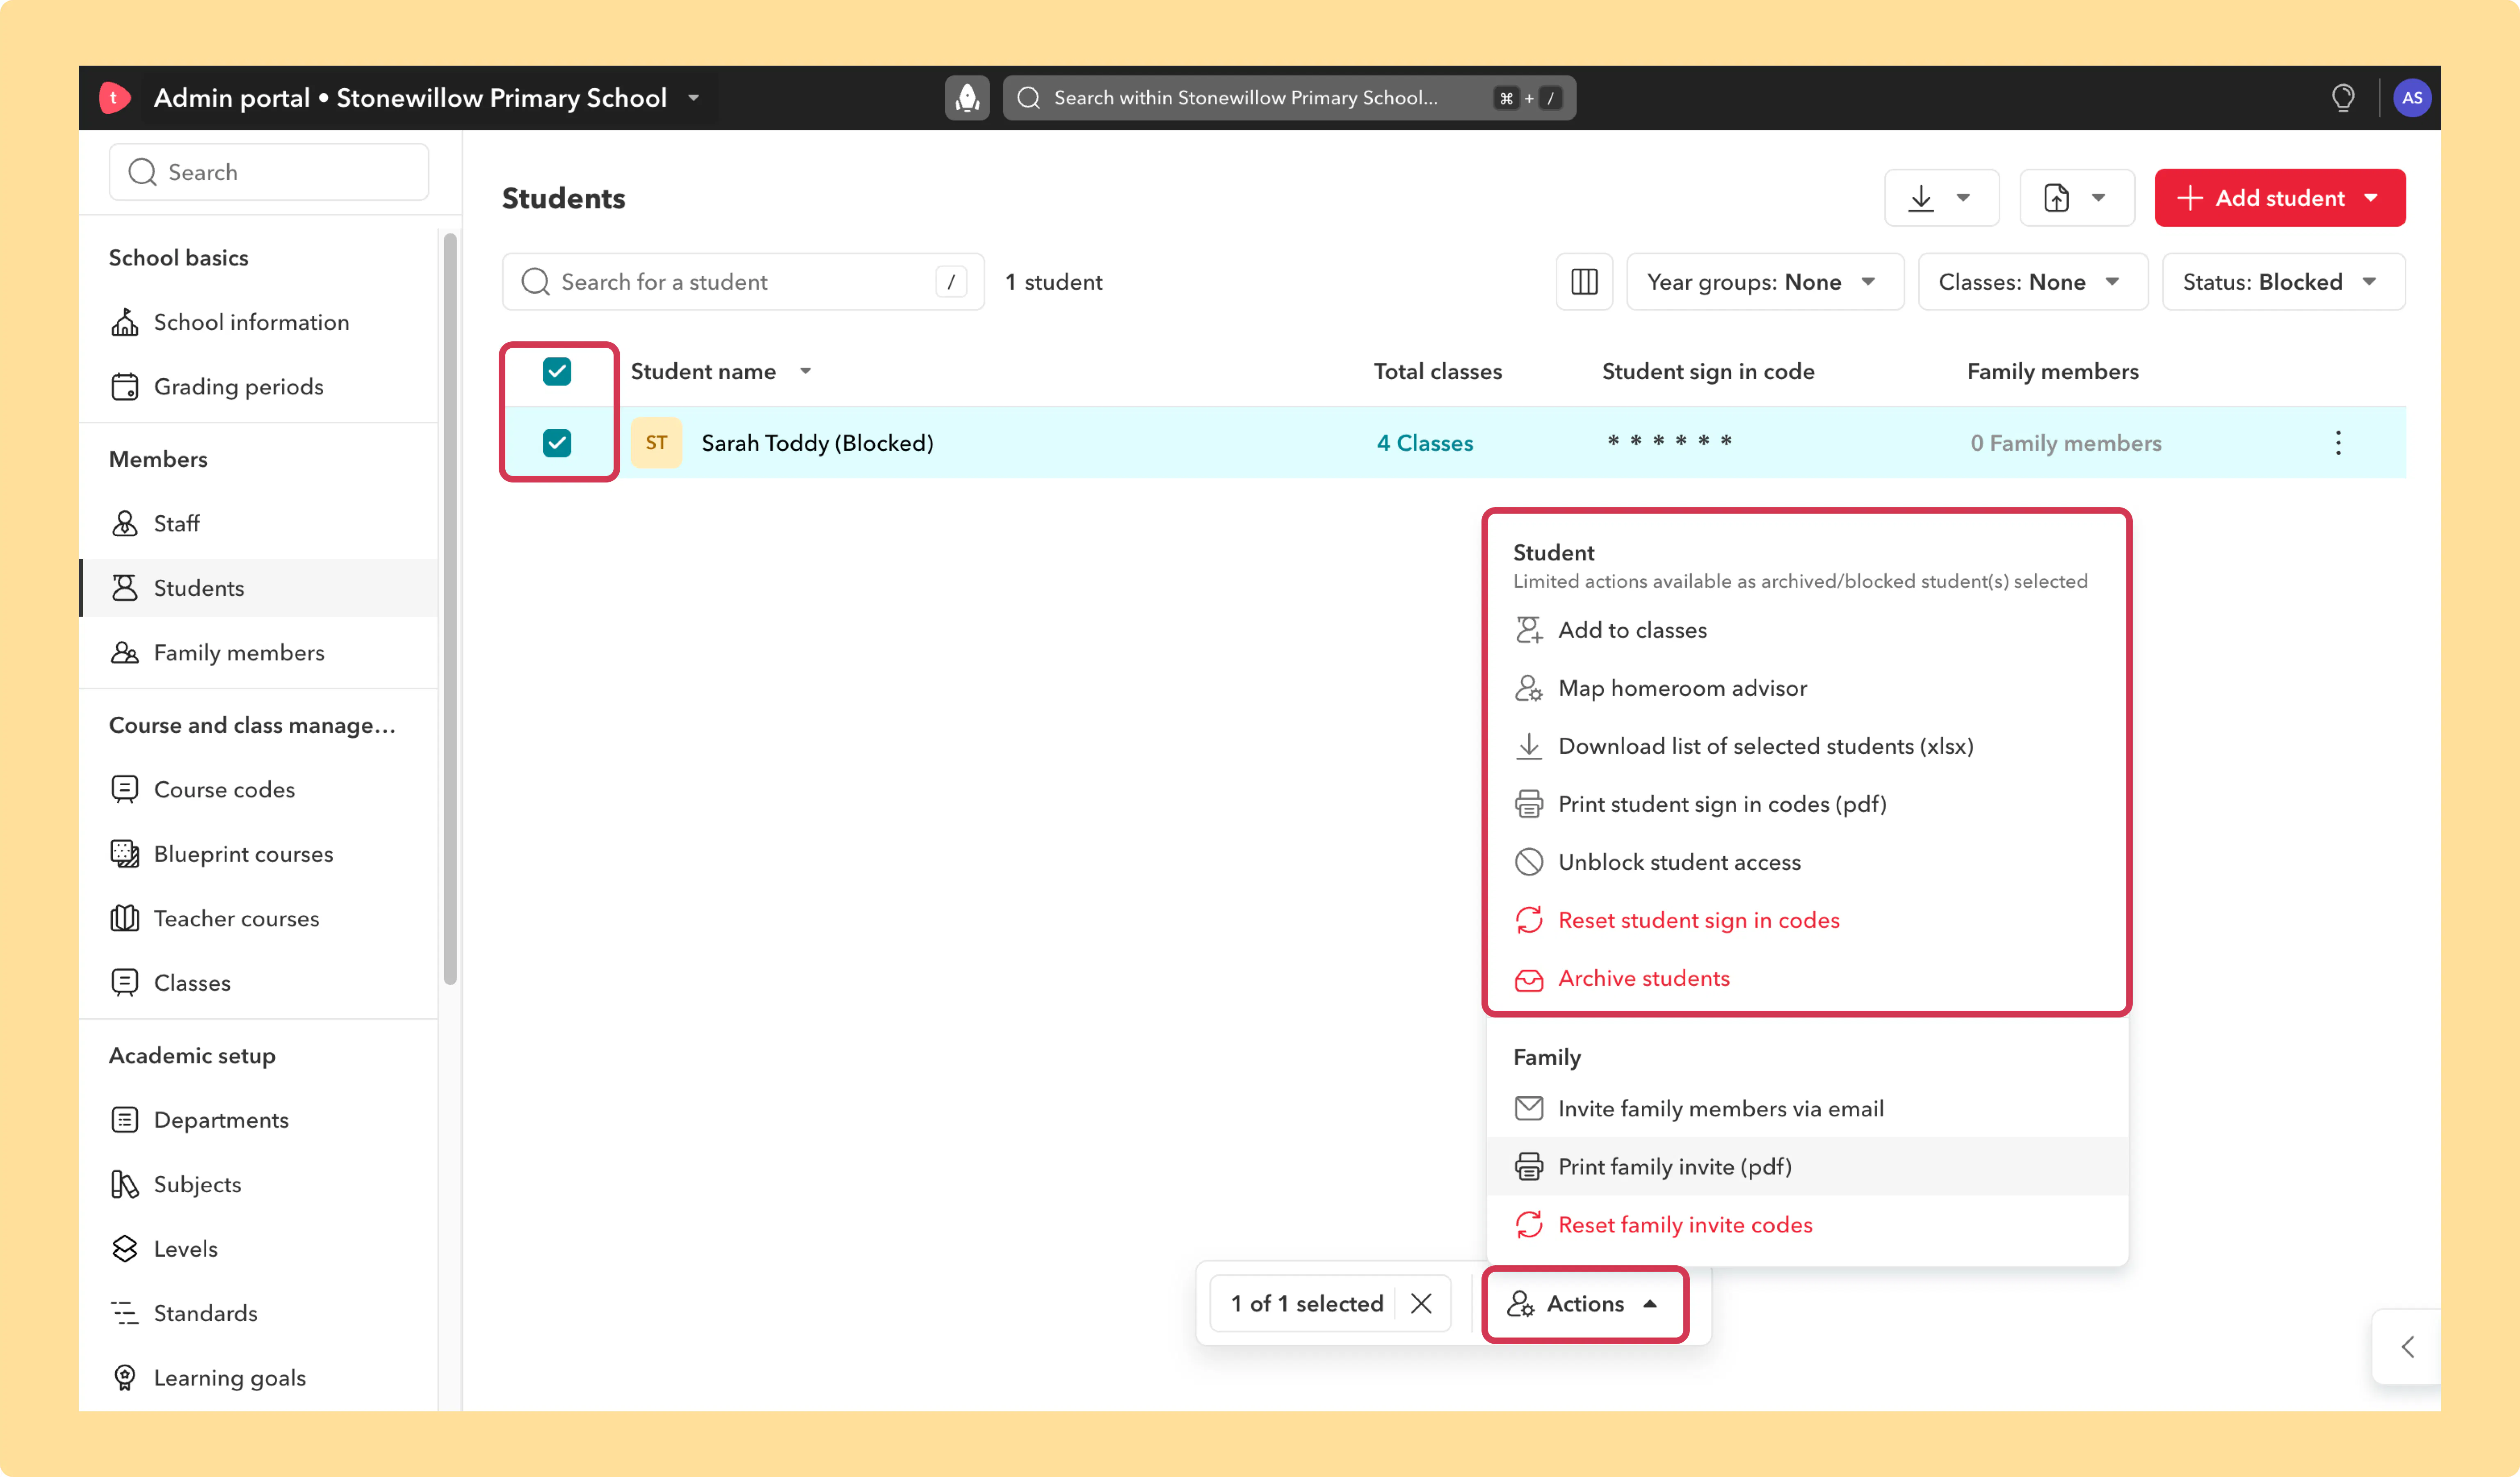Image resolution: width=2520 pixels, height=1477 pixels.
Task: Clear the selection with the X icon
Action: tap(1421, 1303)
